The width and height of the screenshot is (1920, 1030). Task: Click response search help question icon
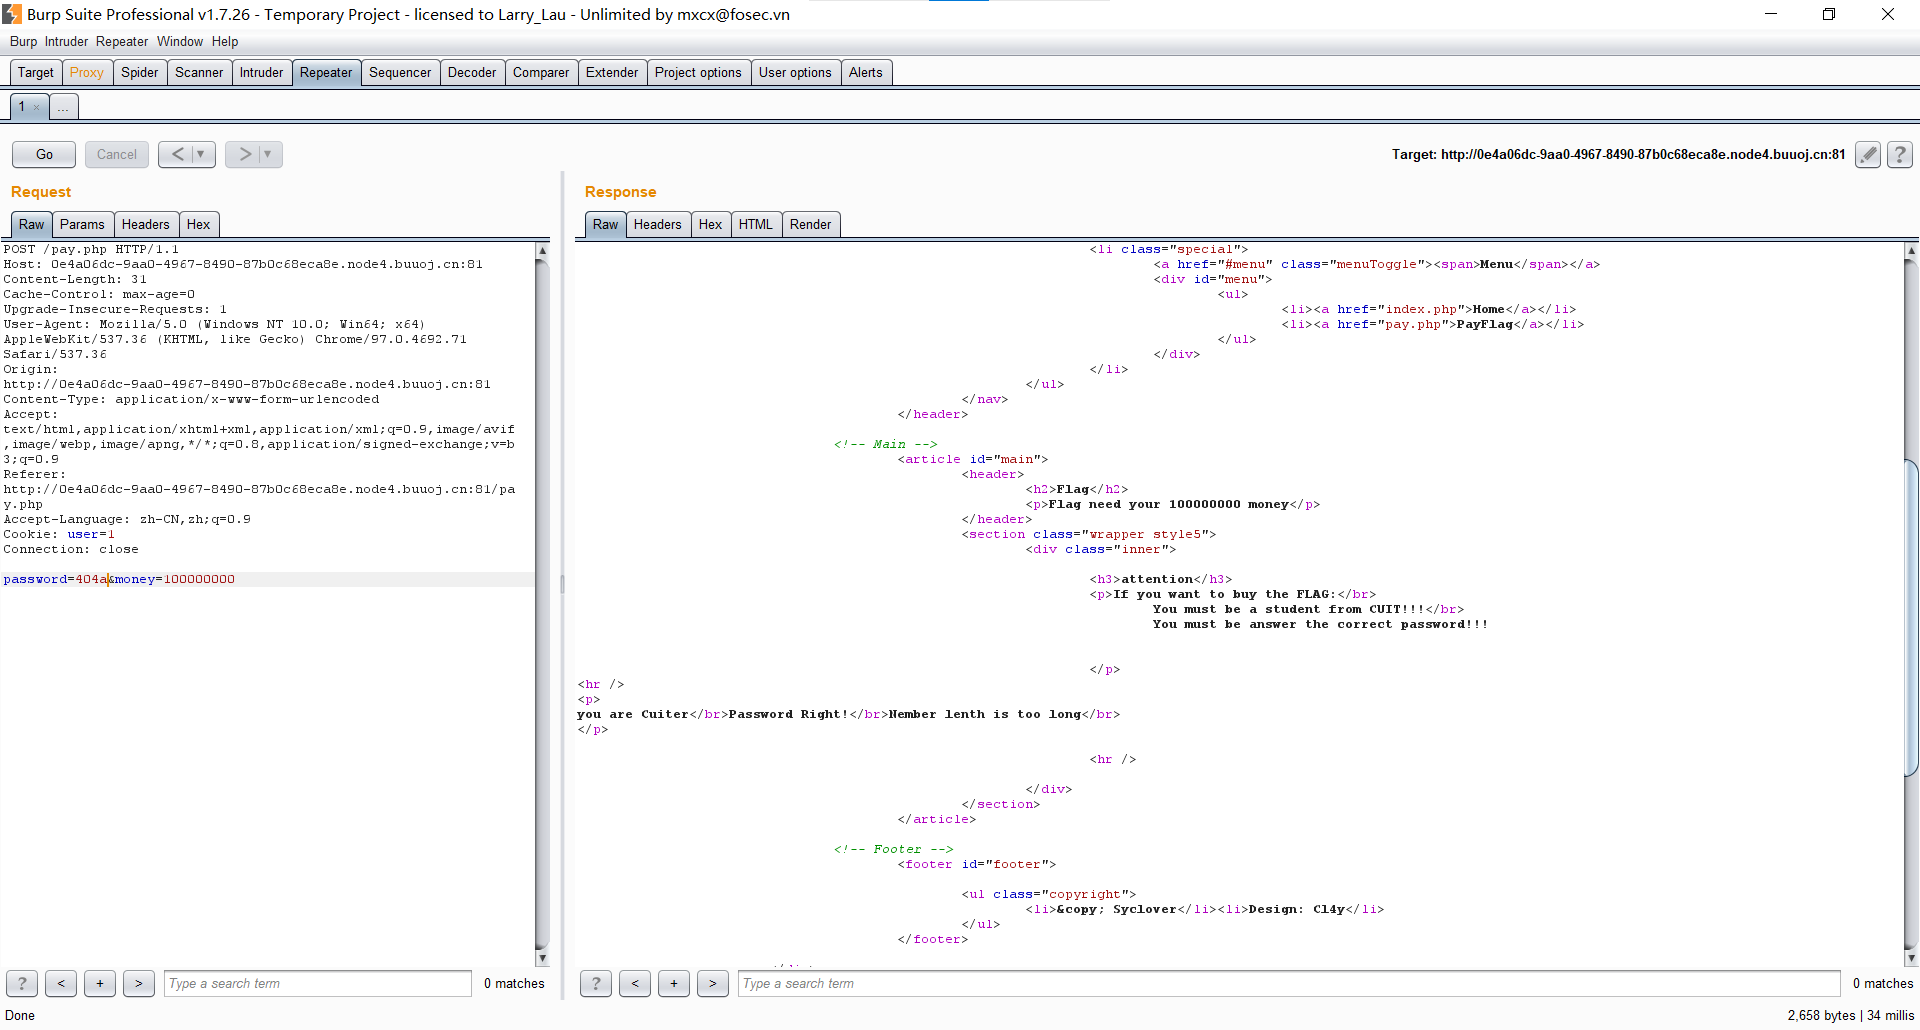(x=596, y=983)
